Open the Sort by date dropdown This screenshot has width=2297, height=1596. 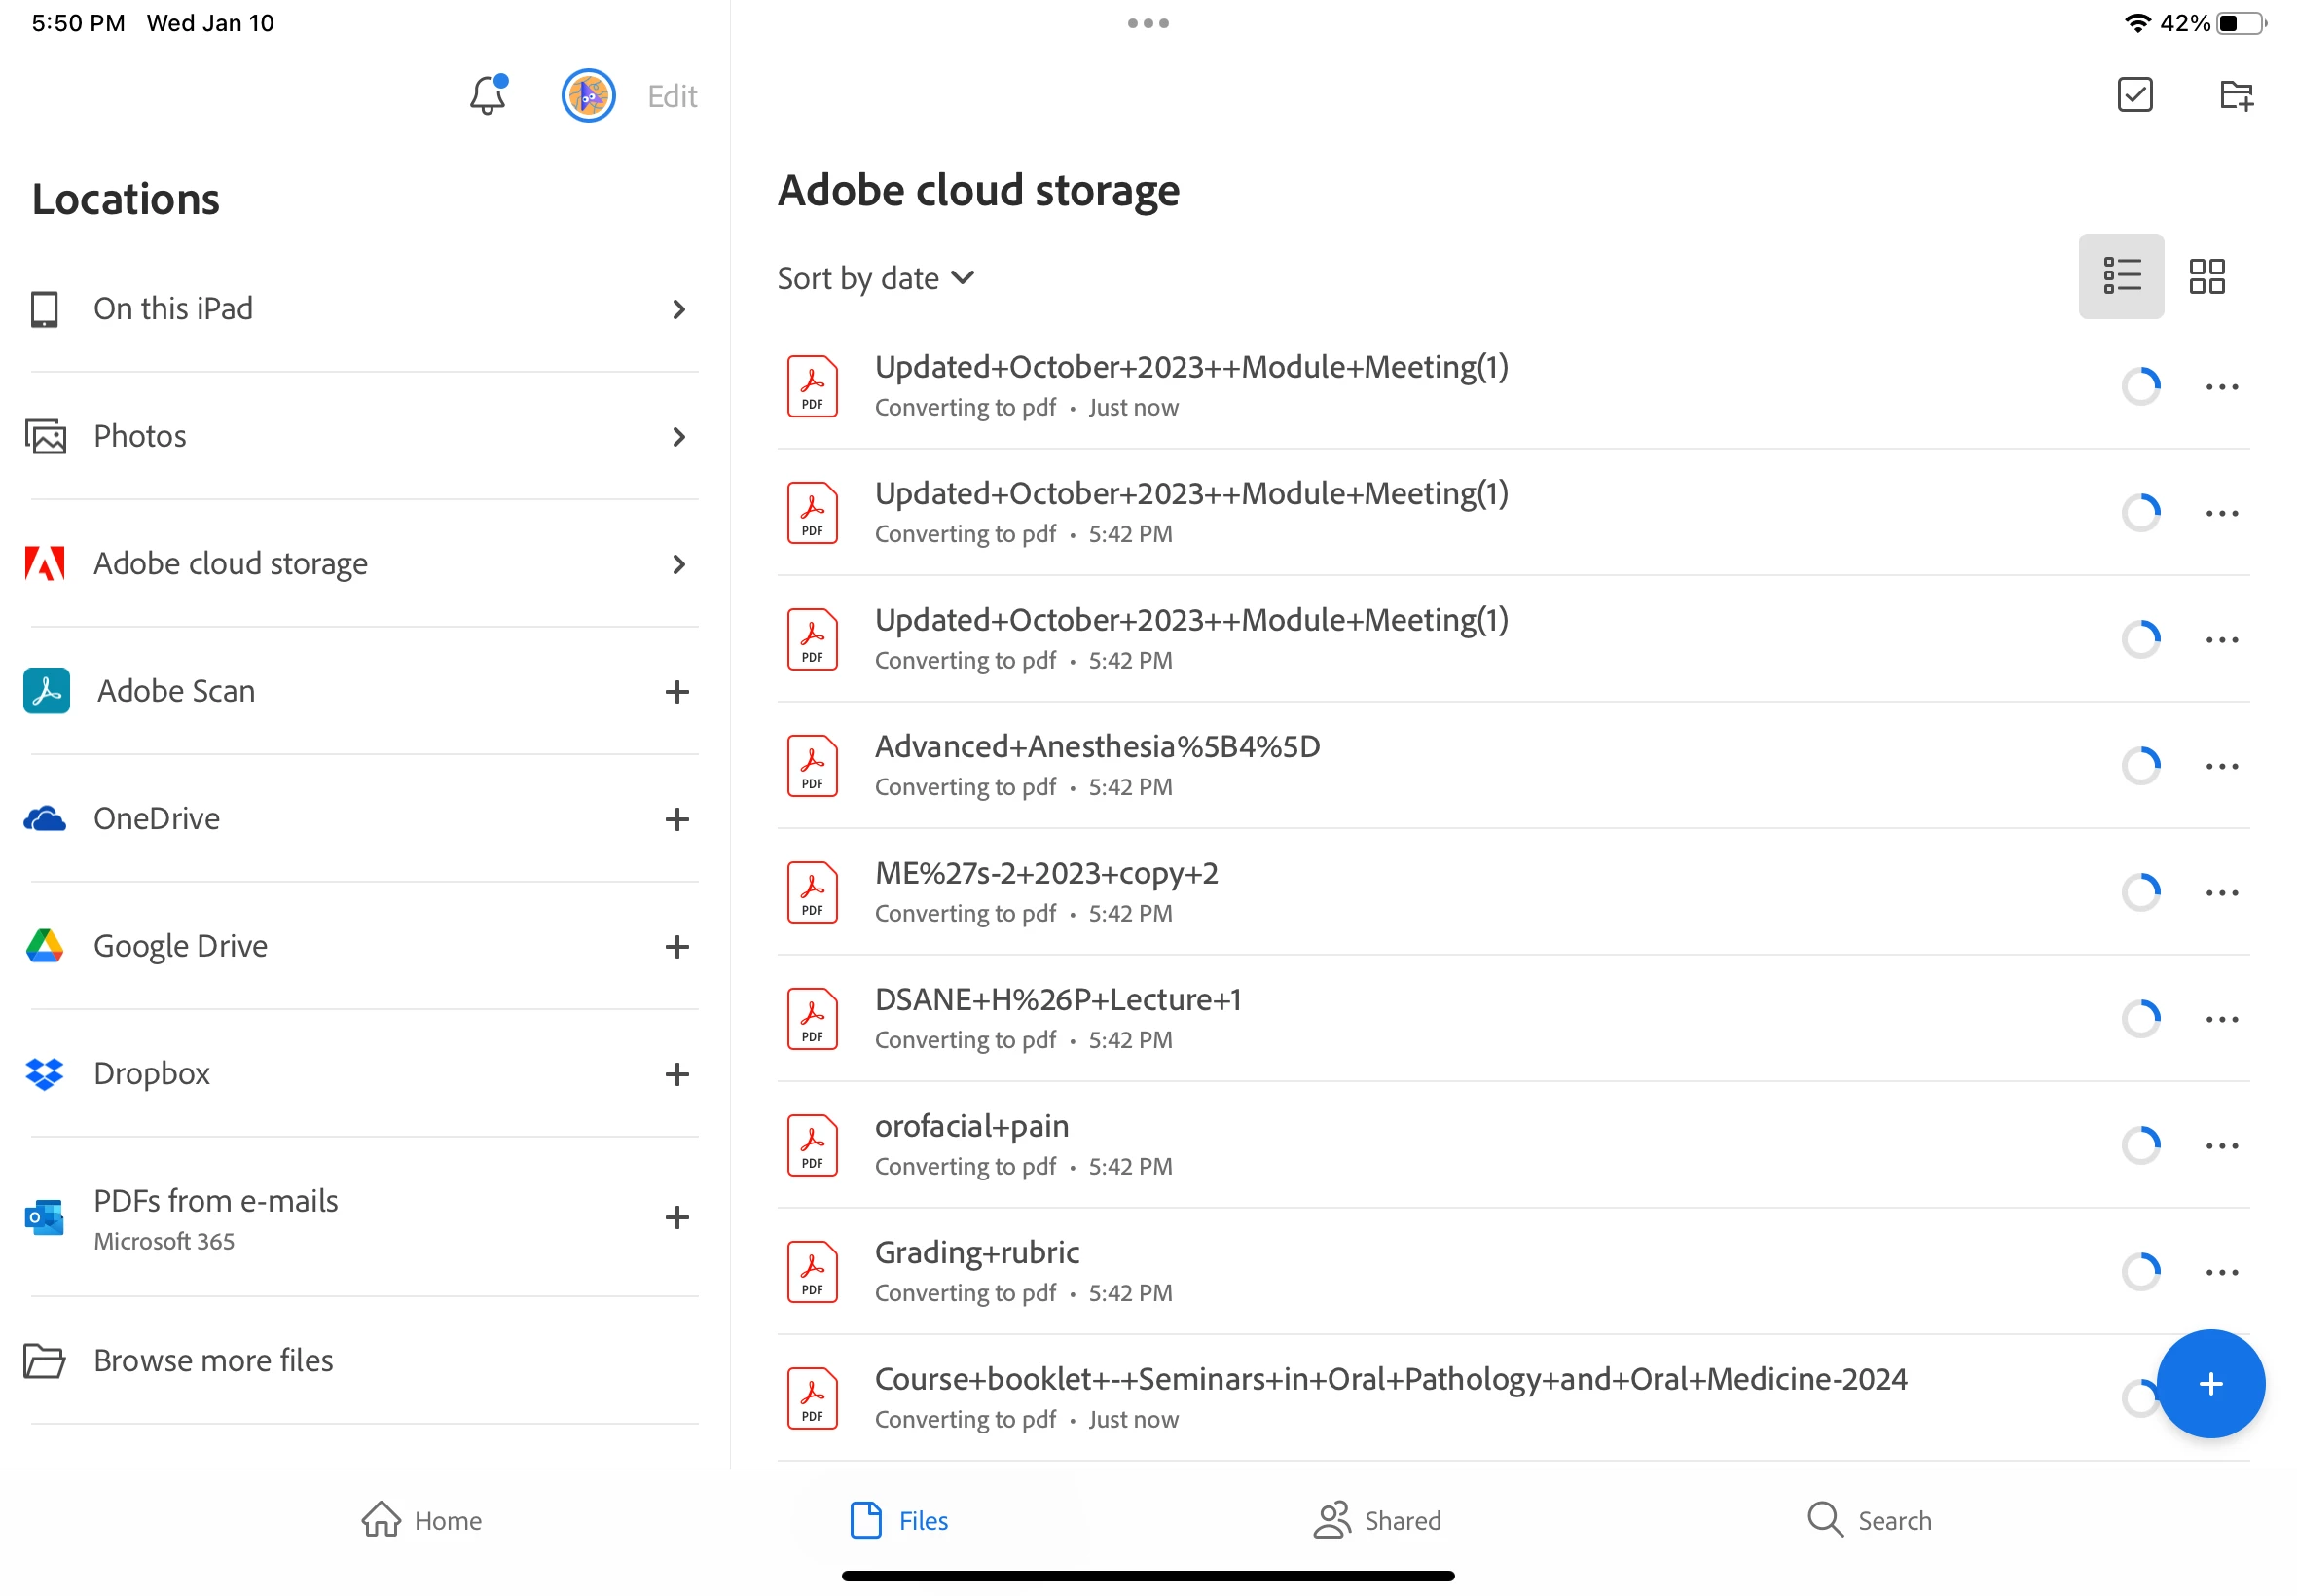coord(875,278)
